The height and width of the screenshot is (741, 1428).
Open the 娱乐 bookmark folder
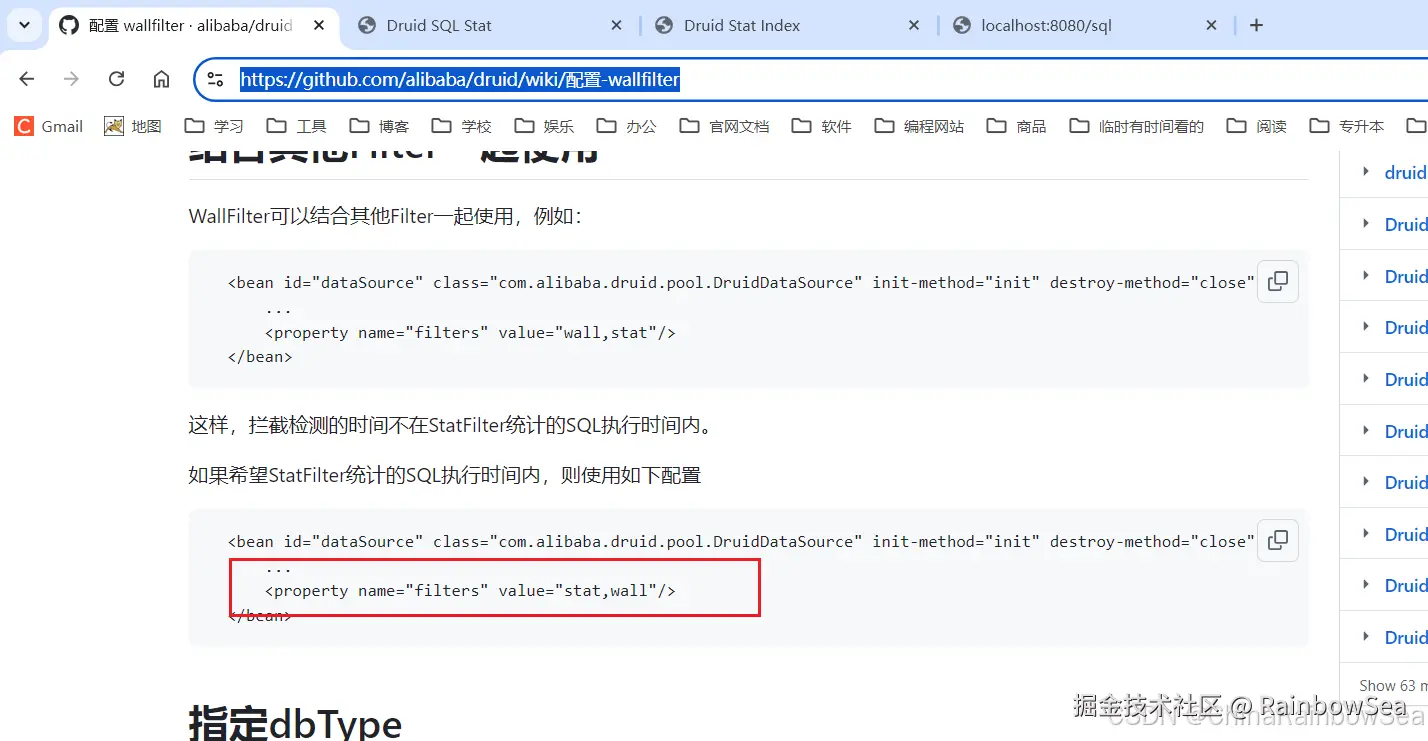coord(545,126)
